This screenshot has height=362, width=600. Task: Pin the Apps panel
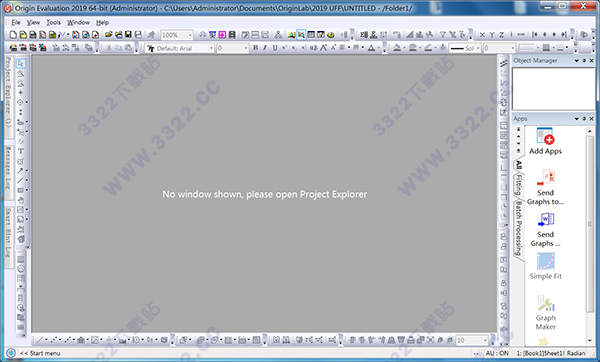584,119
